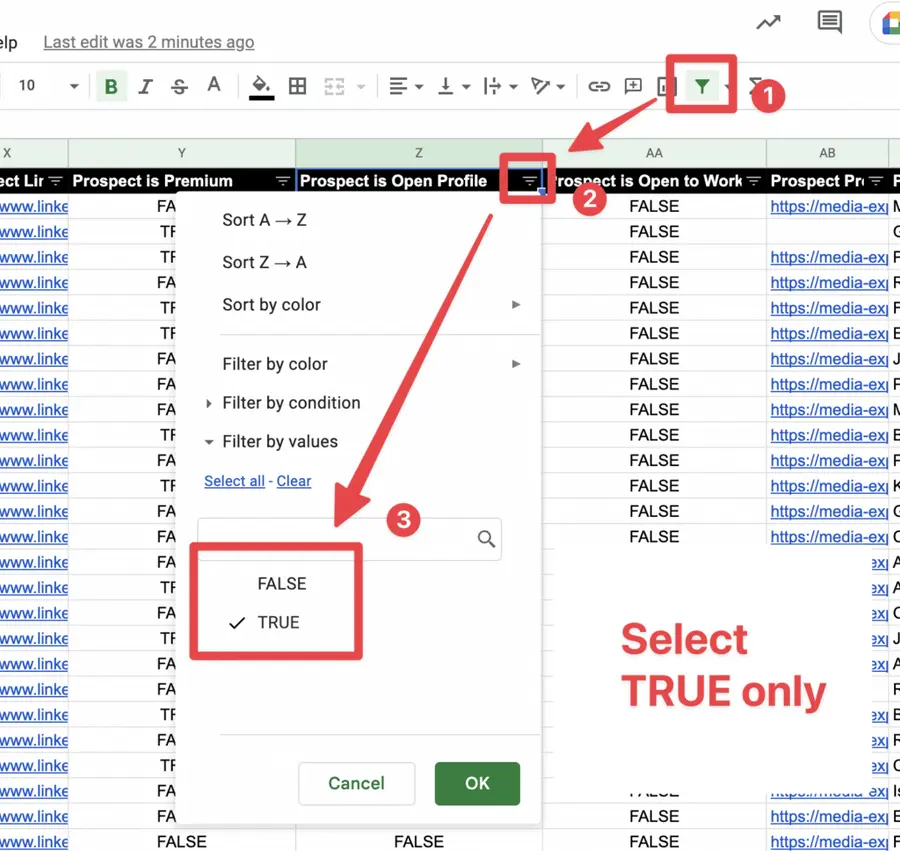Toggle the TRUE checkbox in filter values
Screen dimensions: 900x851
coord(237,622)
